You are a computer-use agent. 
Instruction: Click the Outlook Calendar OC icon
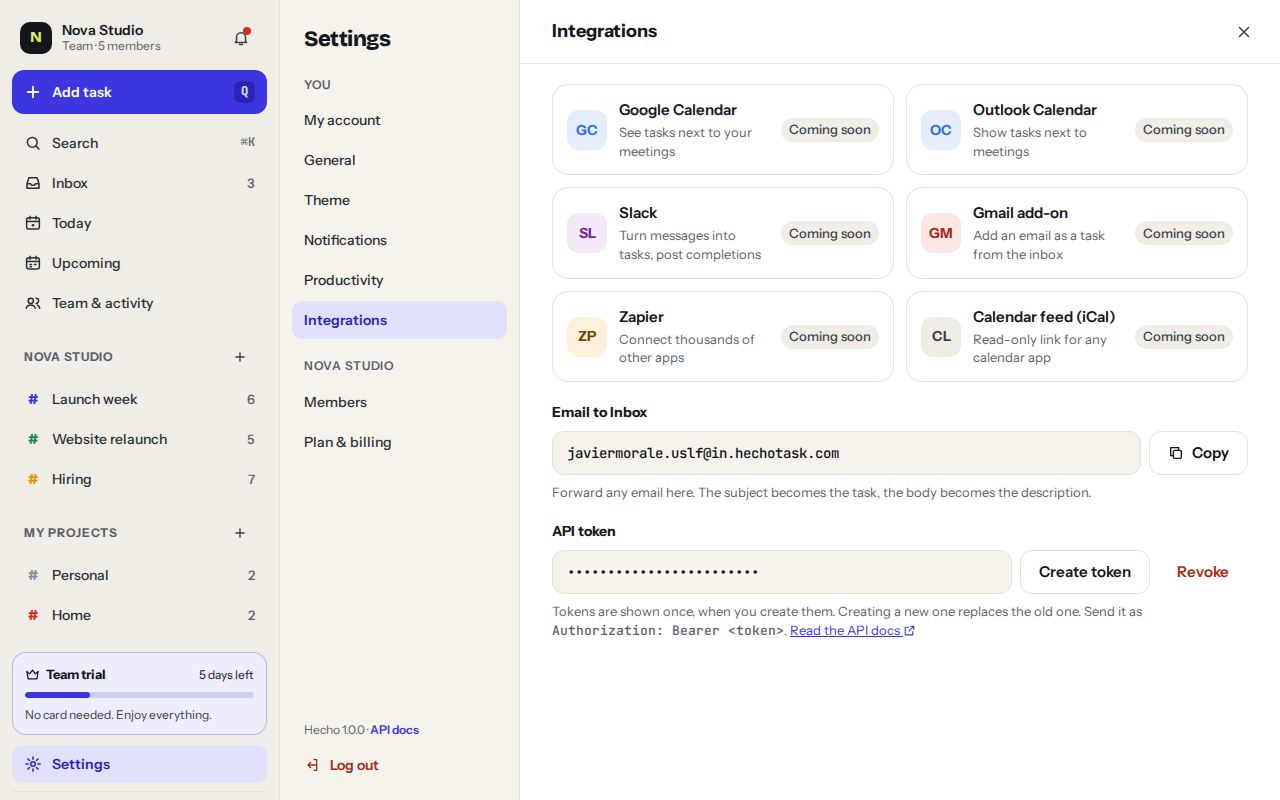(x=941, y=130)
